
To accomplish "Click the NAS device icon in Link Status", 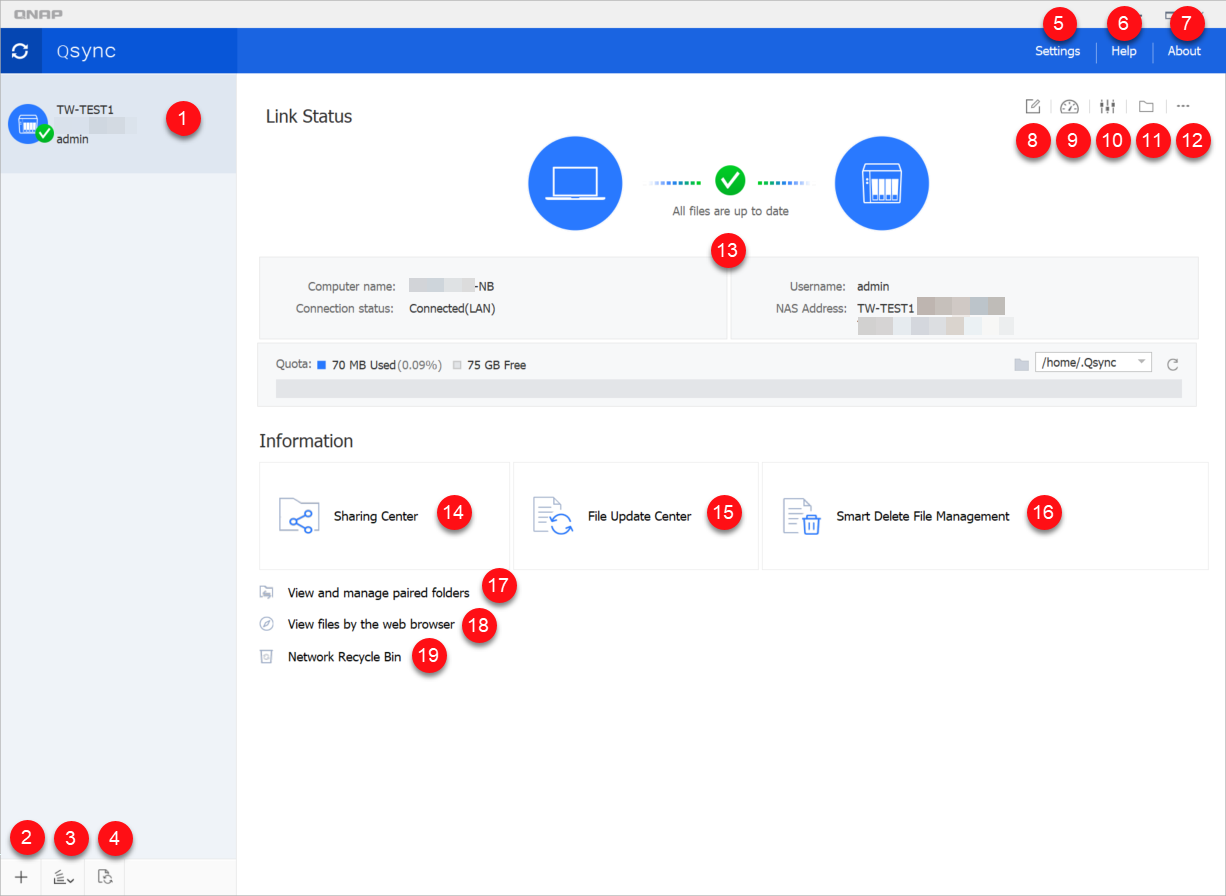I will pos(881,183).
